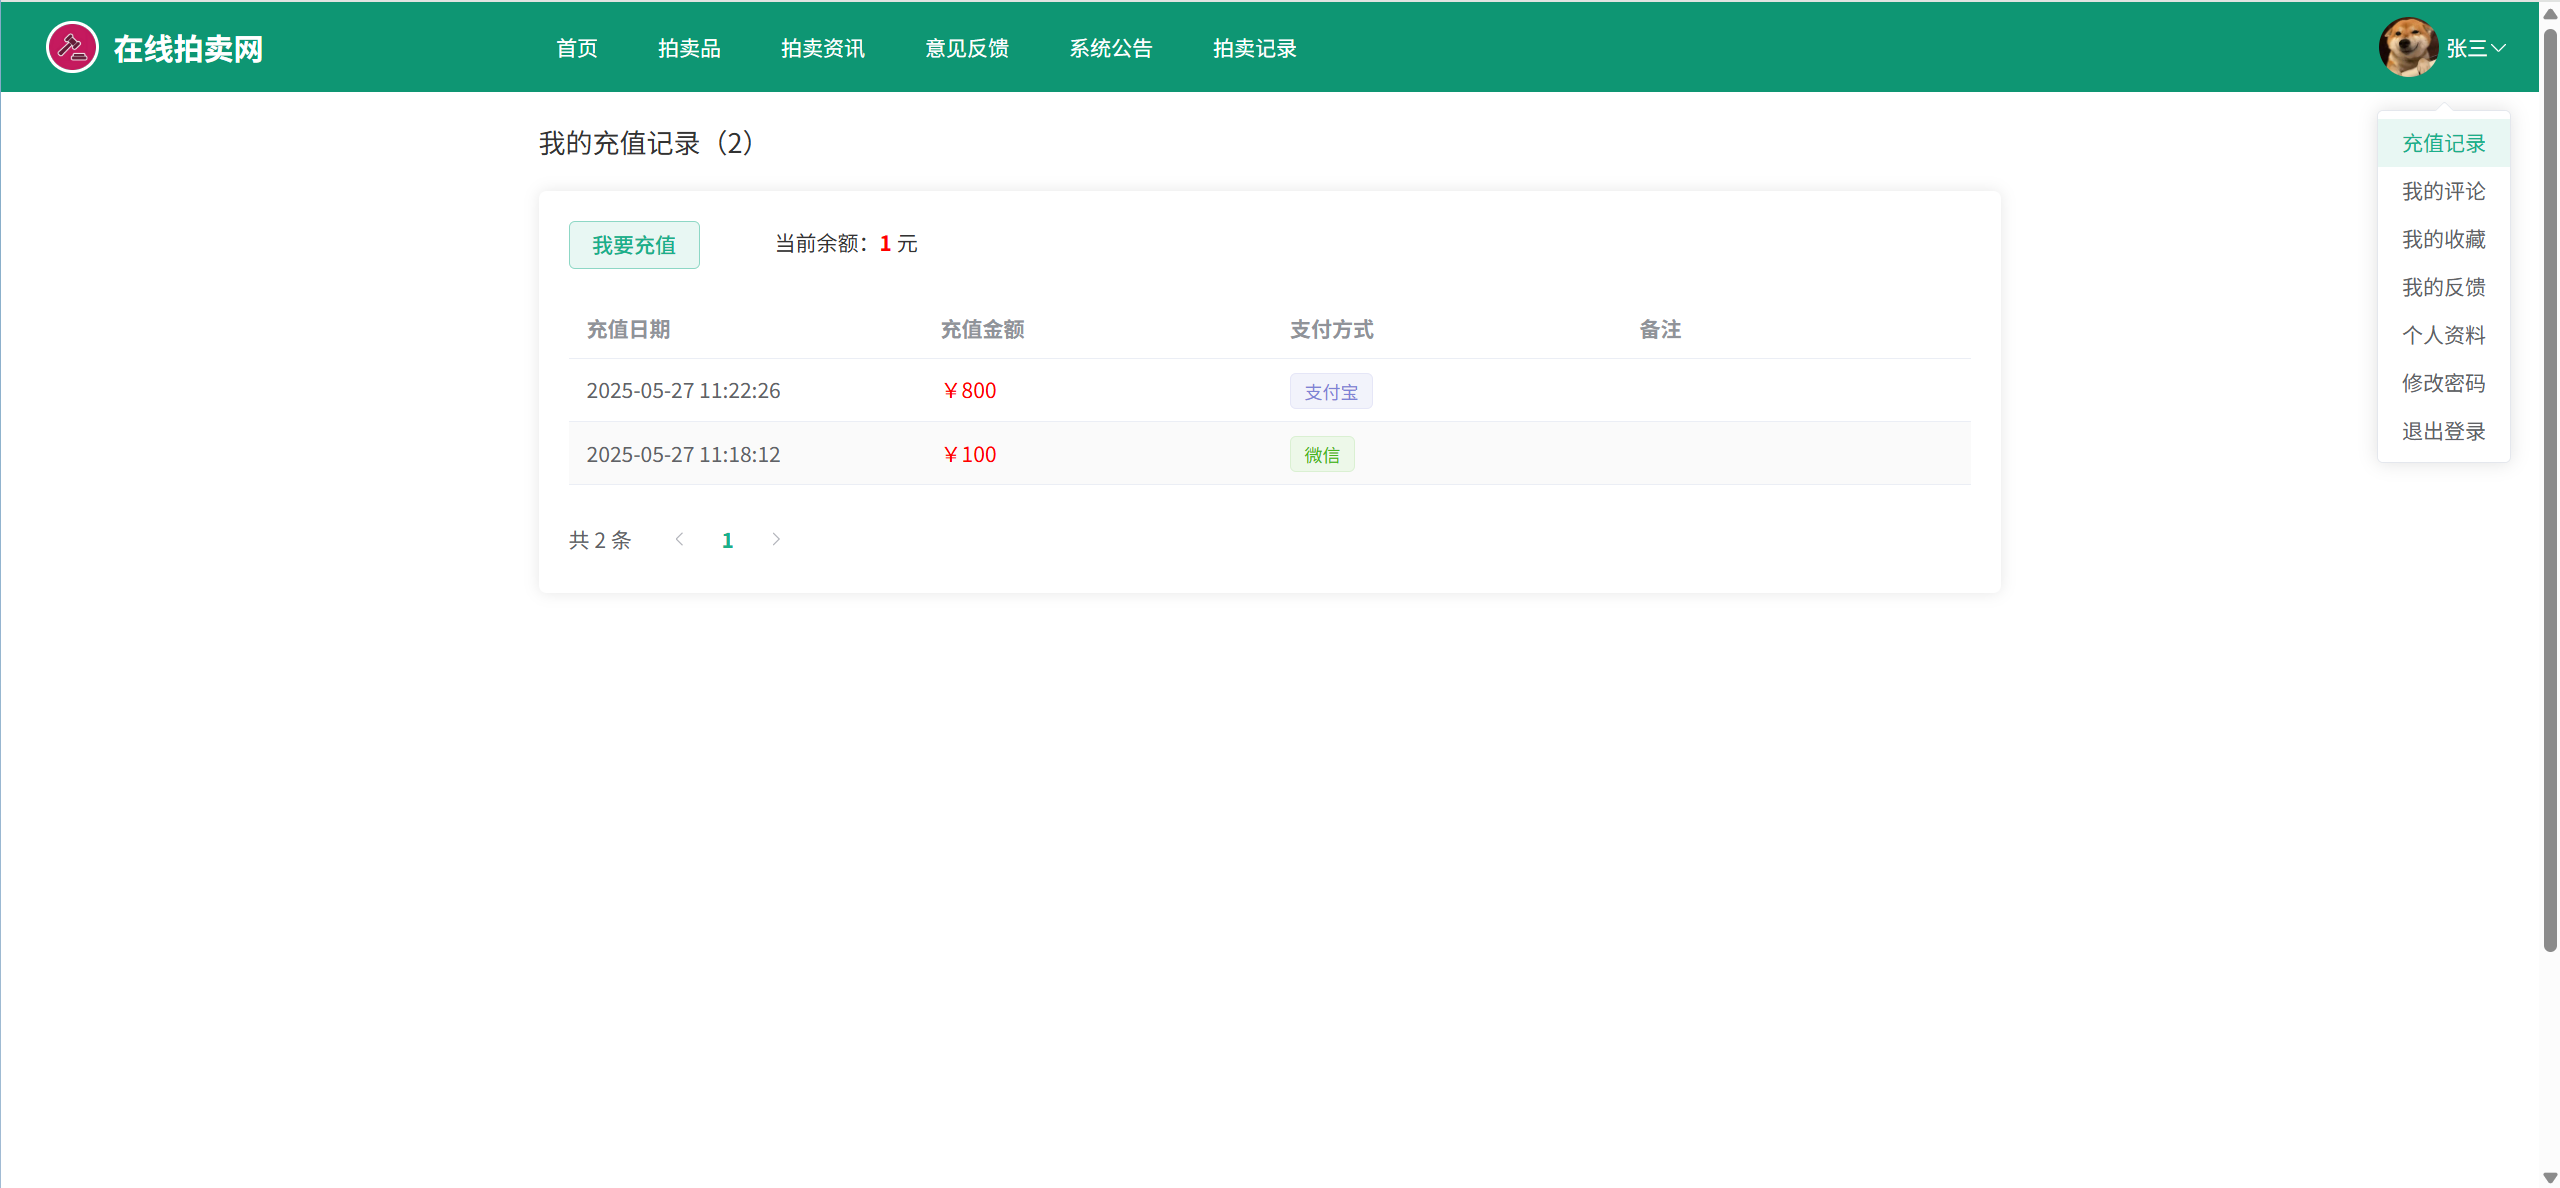Select page 1 in pagination
This screenshot has width=2560, height=1188.
pos(728,541)
